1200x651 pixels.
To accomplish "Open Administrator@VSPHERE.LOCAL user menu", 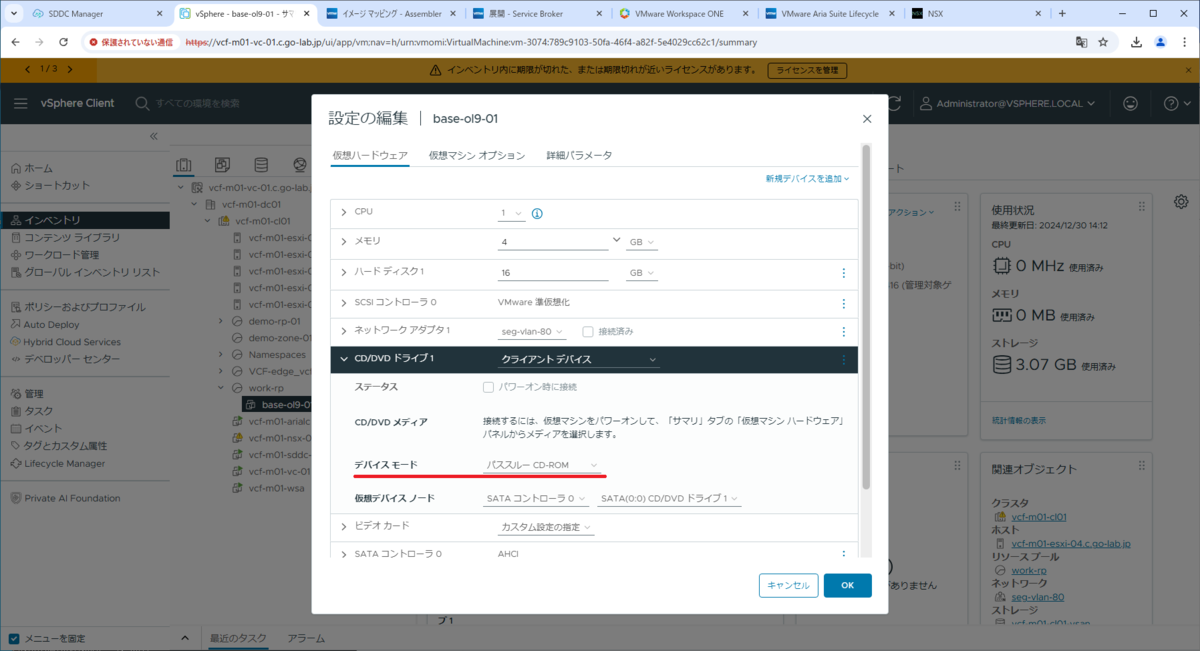I will (x=1008, y=103).
